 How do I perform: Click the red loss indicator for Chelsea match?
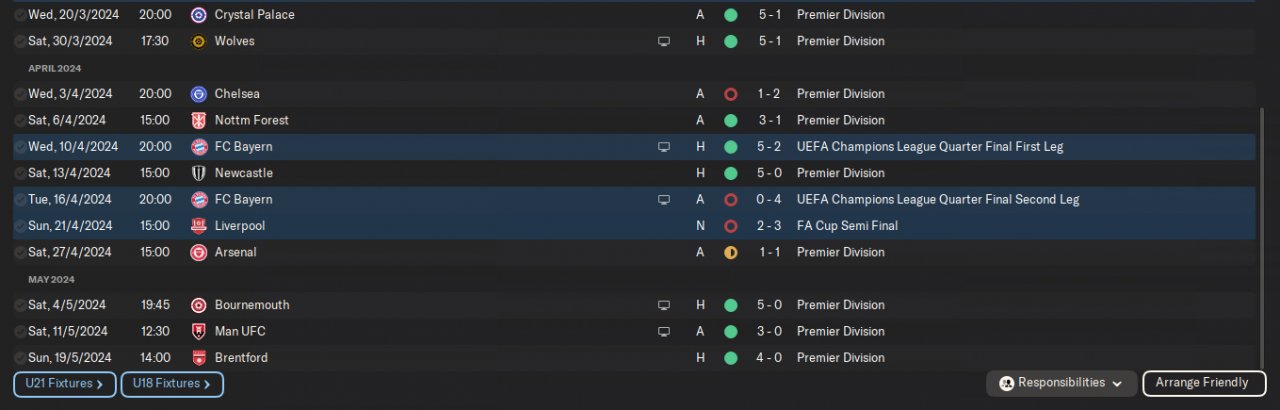click(730, 94)
